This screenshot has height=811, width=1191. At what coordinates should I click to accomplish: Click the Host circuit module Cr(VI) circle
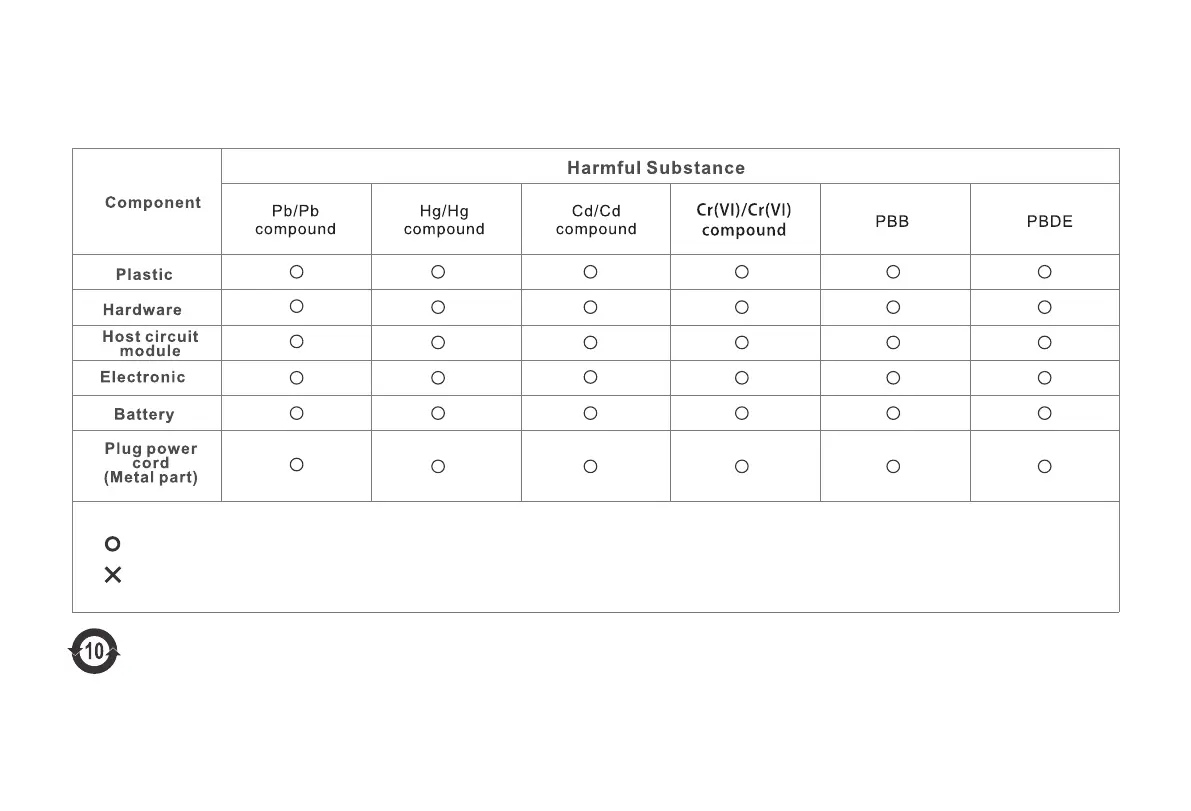741,342
